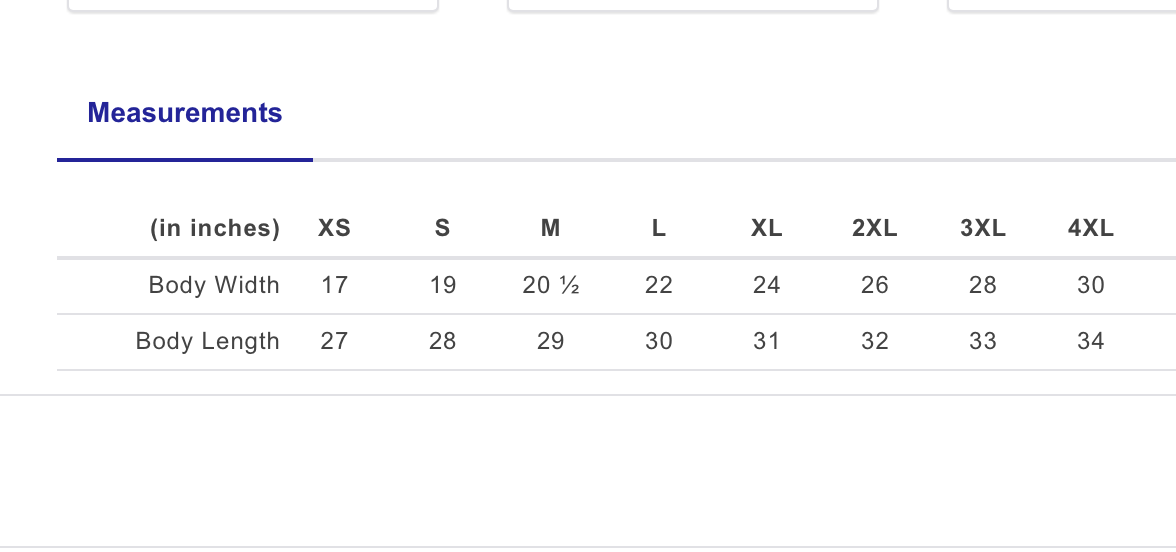This screenshot has height=552, width=1176.
Task: Select Body Length value 34 for 4XL
Action: tap(1090, 342)
